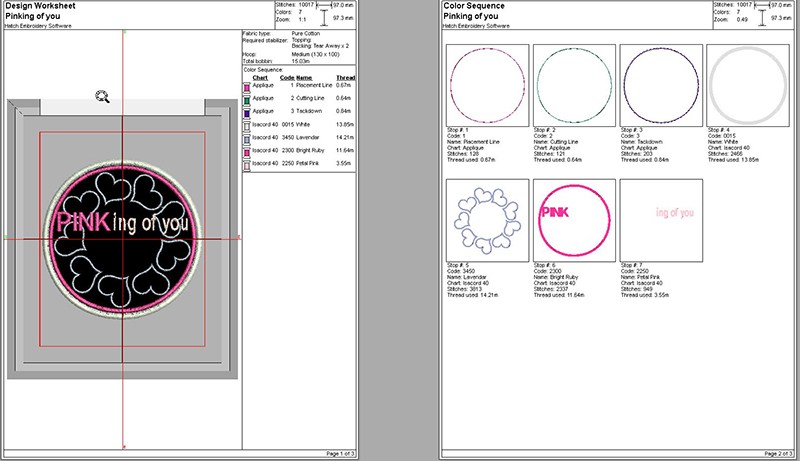Click the 'Page 2 of 3' footer label
The image size is (800, 461).
[x=772, y=453]
